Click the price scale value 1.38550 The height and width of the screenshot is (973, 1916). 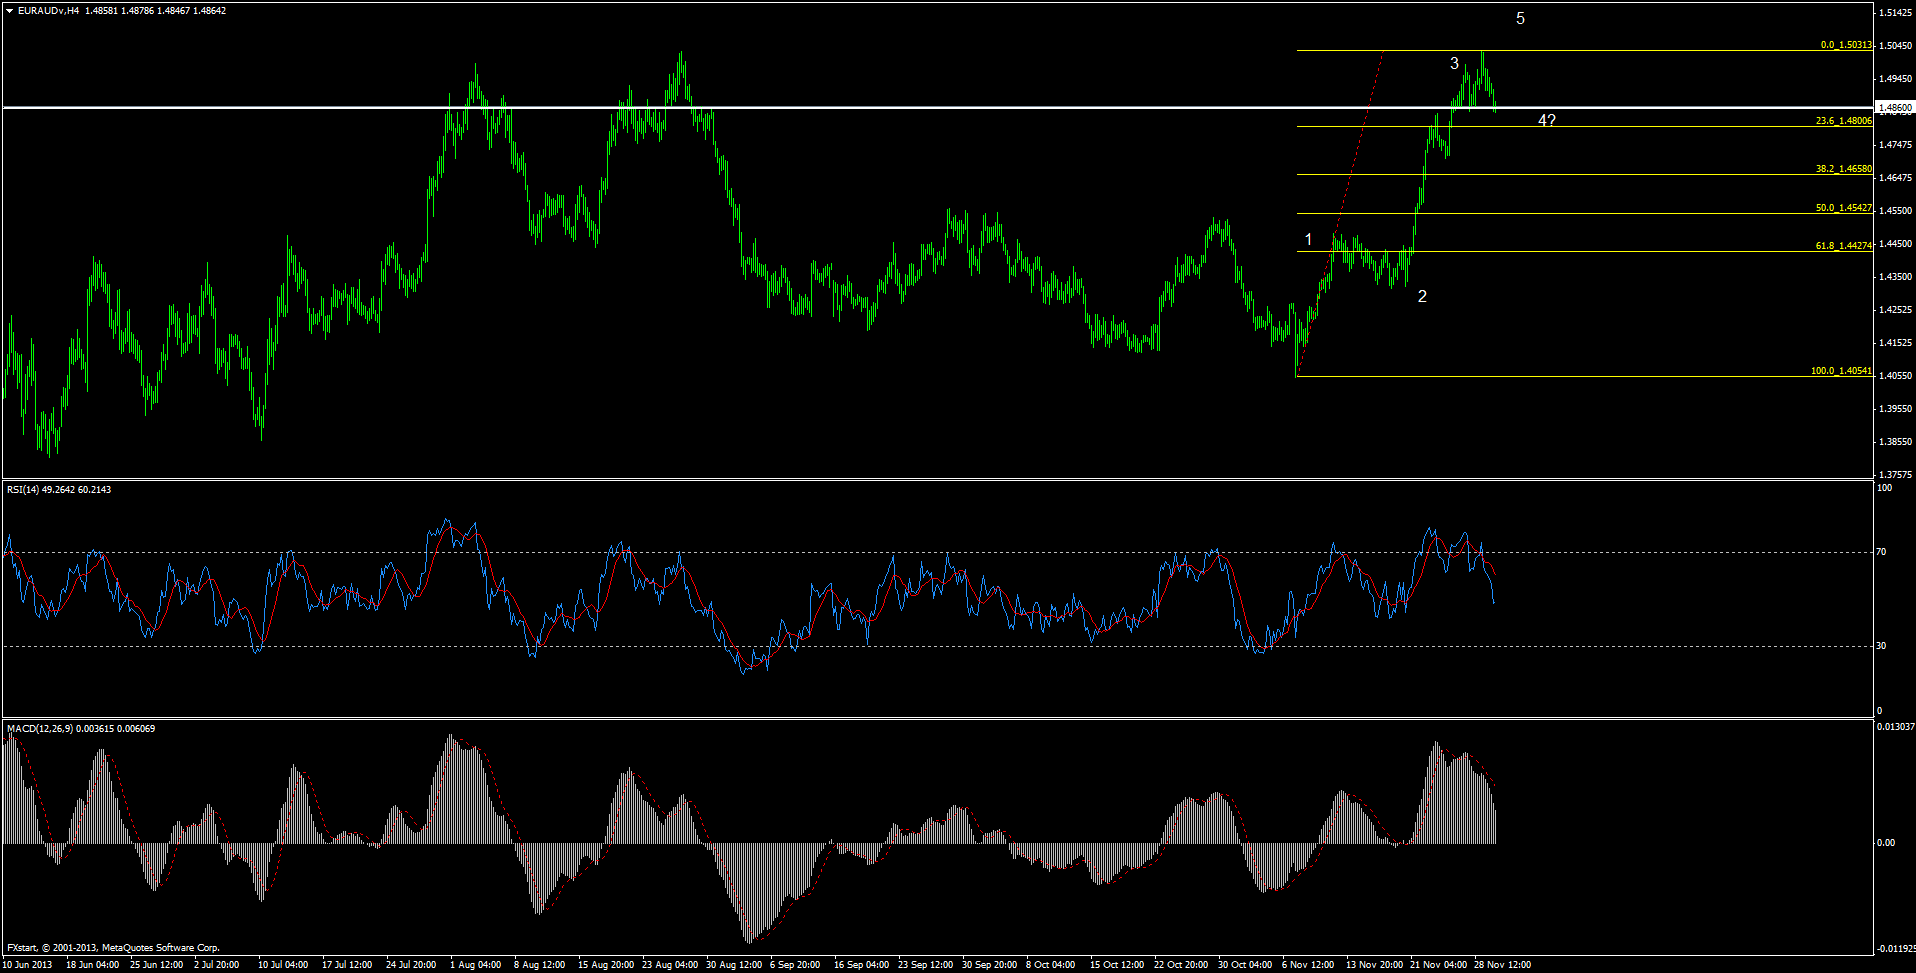click(1896, 442)
